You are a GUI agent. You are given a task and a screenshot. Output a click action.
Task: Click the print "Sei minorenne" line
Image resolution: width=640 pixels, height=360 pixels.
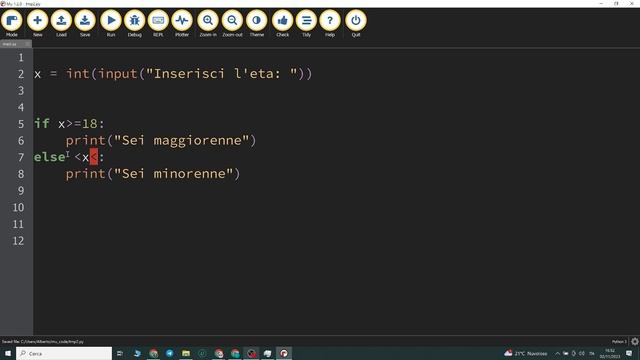pos(153,174)
